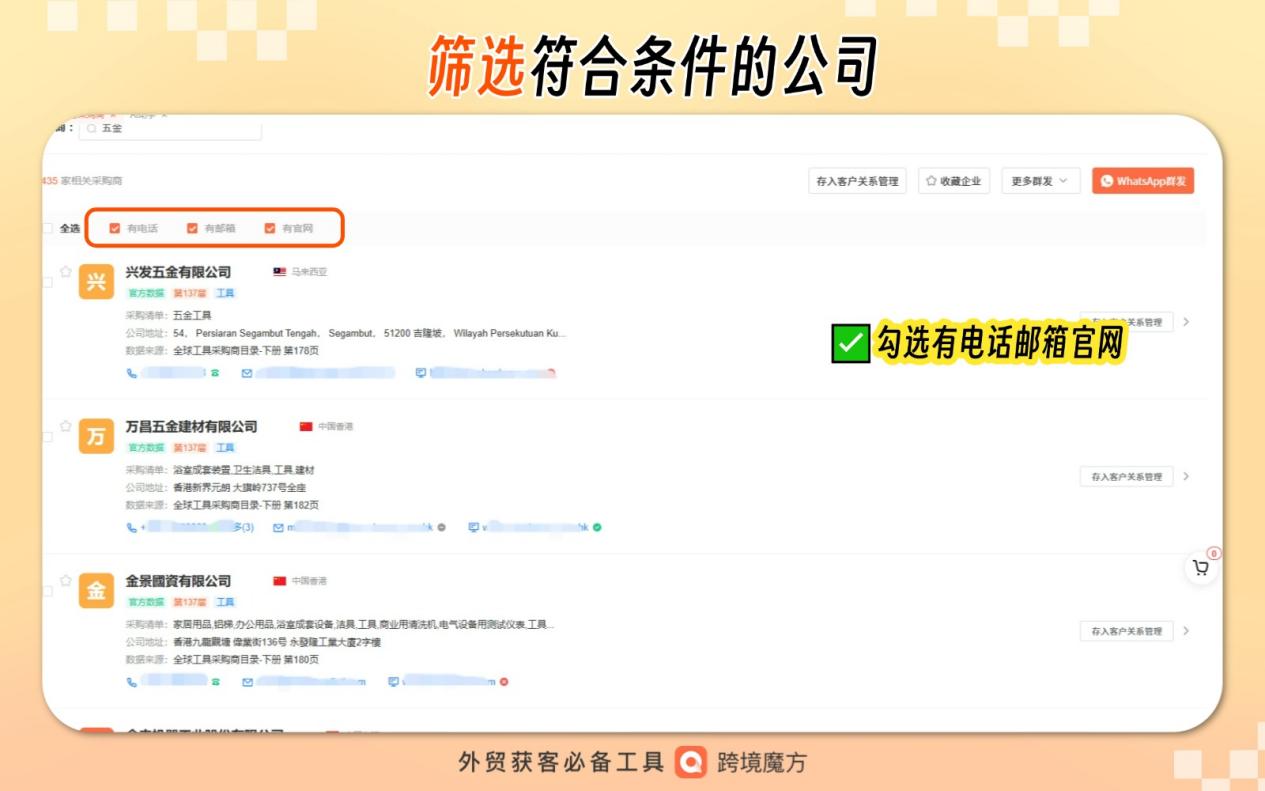This screenshot has height=791, width=1265.
Task: Click text 全球工具采购商目录-下册 第178页
Action: (x=246, y=351)
